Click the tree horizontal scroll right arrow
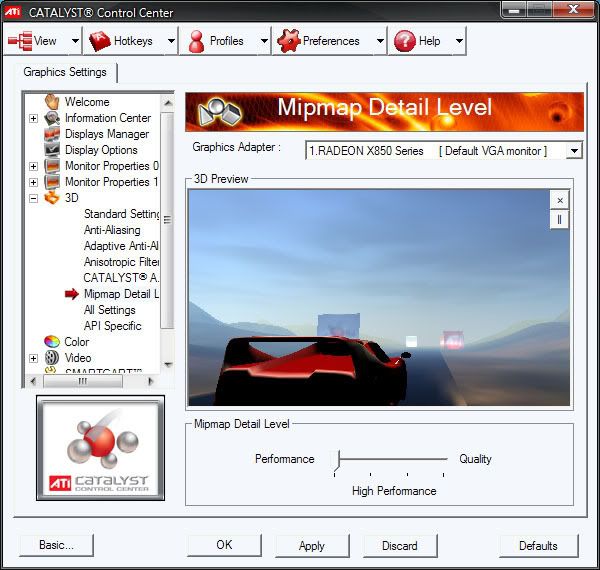The width and height of the screenshot is (600, 570). [x=150, y=381]
